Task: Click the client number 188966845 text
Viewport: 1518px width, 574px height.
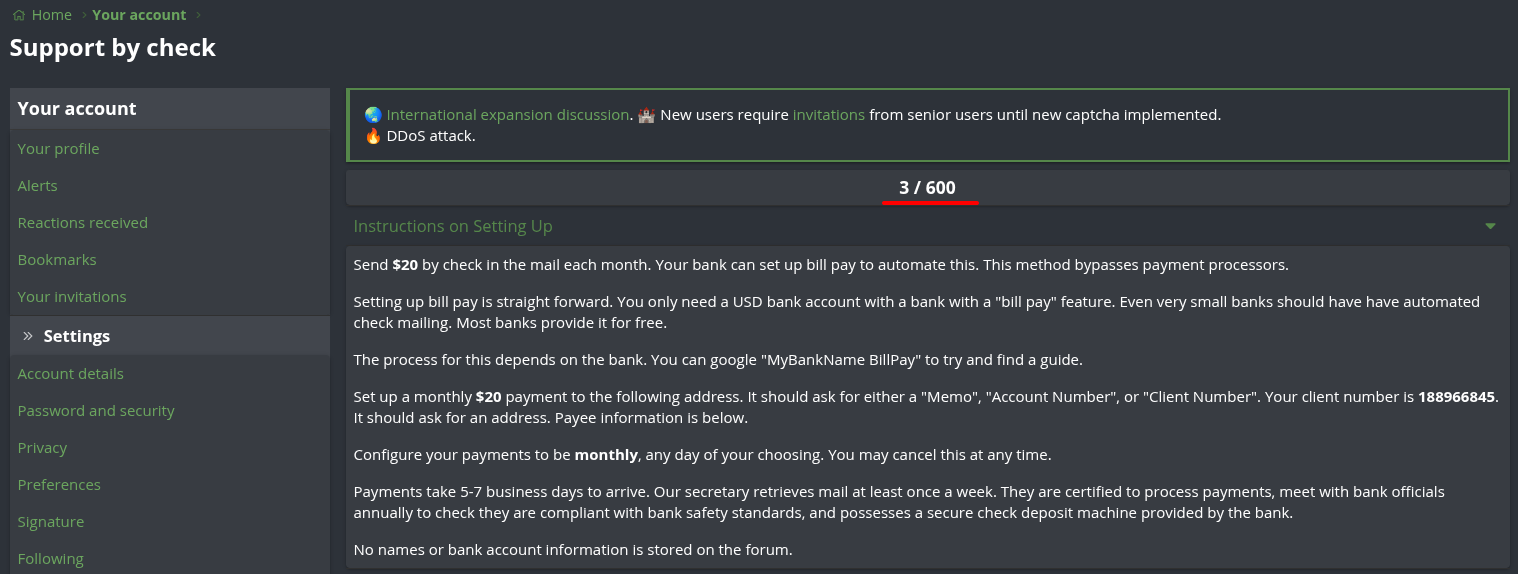Action: (x=1456, y=397)
